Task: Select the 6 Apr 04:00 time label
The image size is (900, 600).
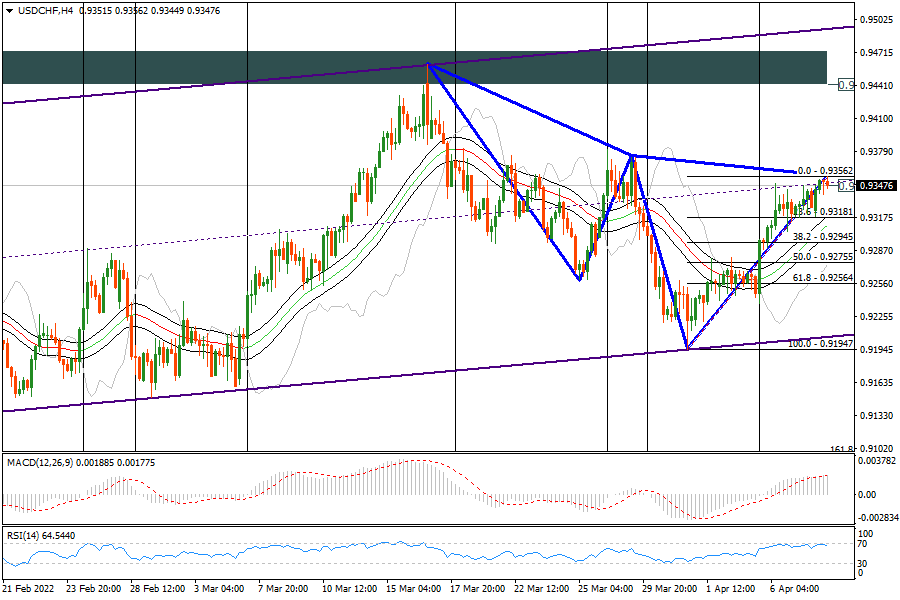Action: pos(793,589)
